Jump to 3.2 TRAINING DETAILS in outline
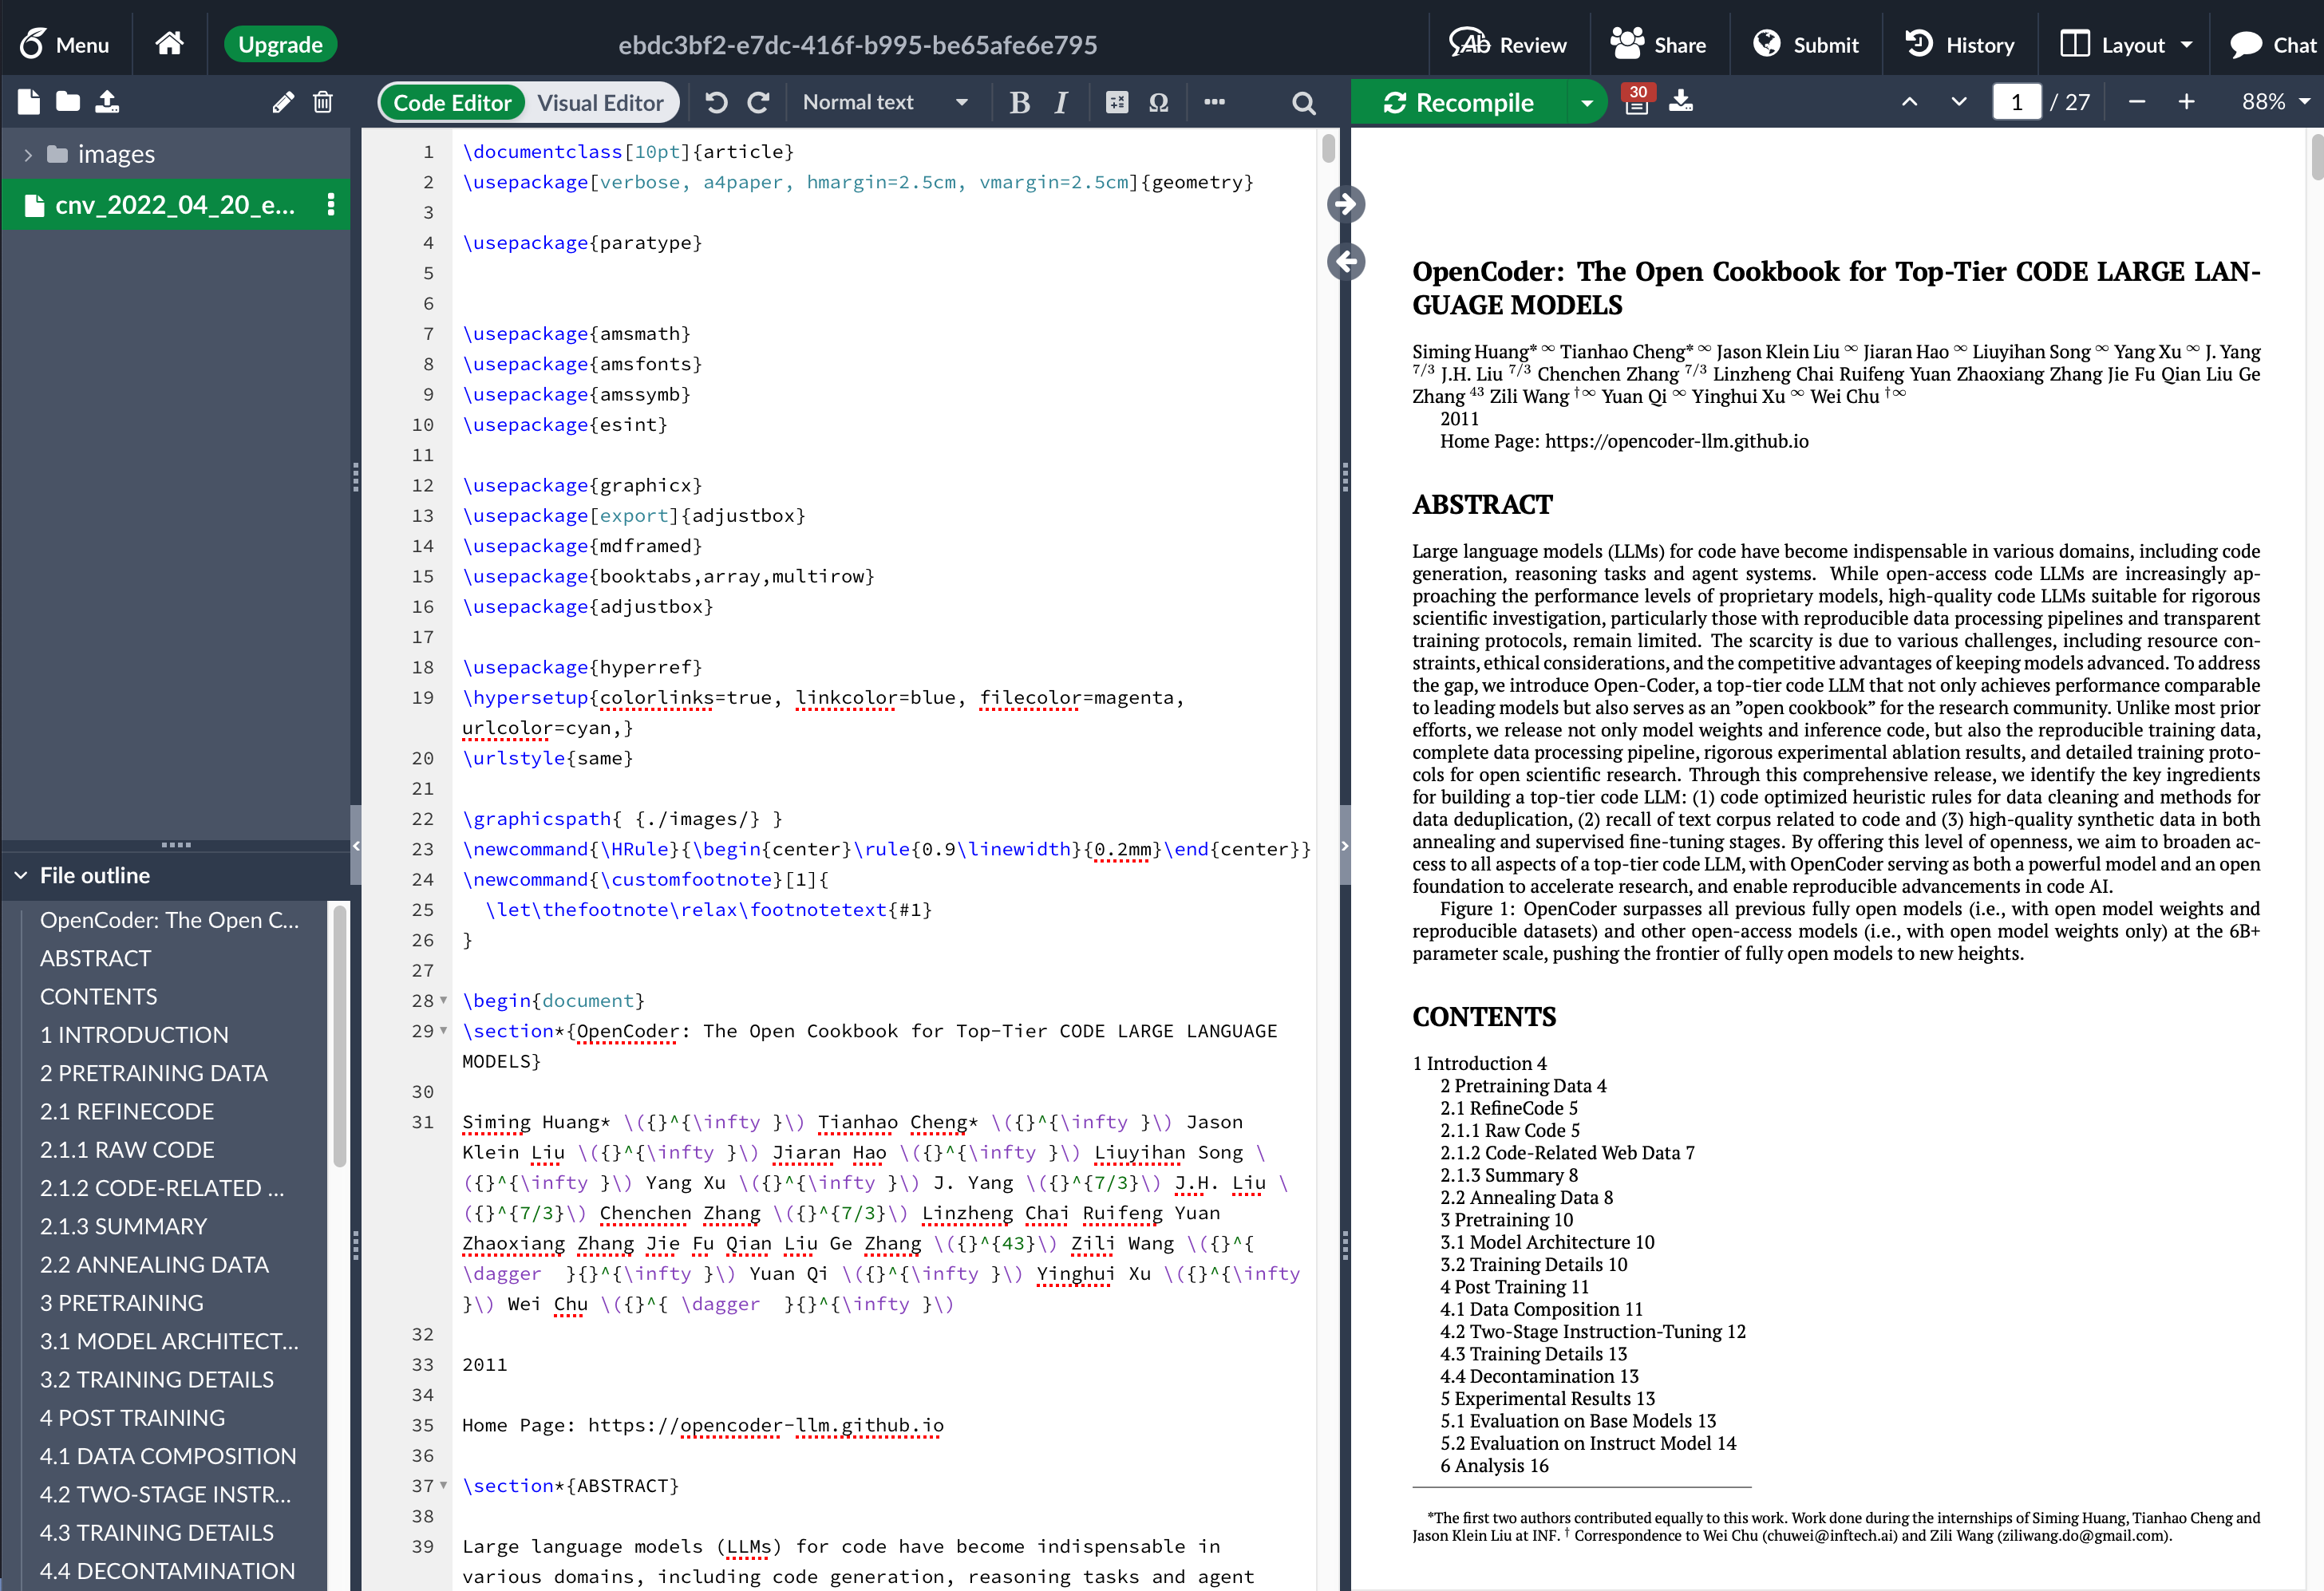The width and height of the screenshot is (2324, 1591). (x=156, y=1379)
